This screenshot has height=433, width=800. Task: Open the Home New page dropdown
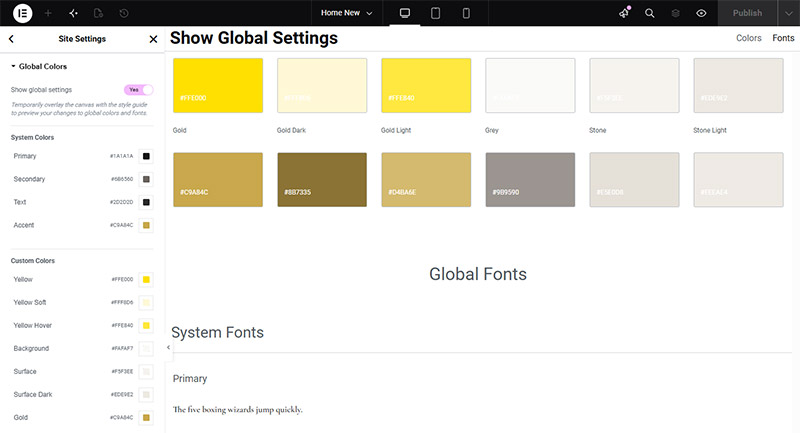pyautogui.click(x=346, y=13)
